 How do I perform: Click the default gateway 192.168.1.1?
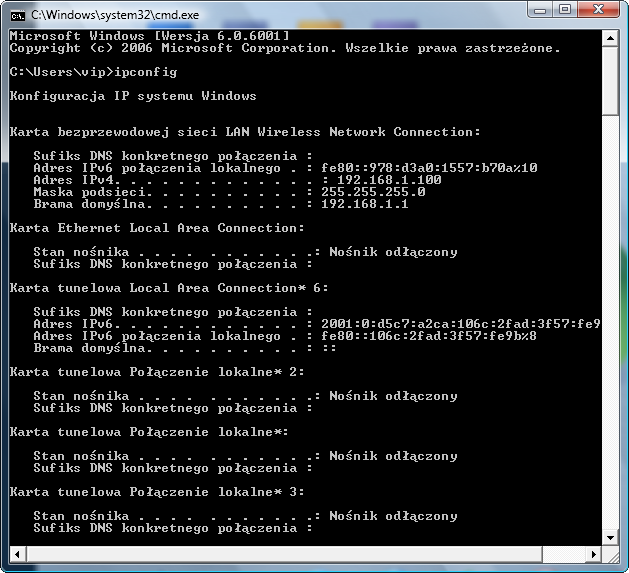pyautogui.click(x=365, y=204)
